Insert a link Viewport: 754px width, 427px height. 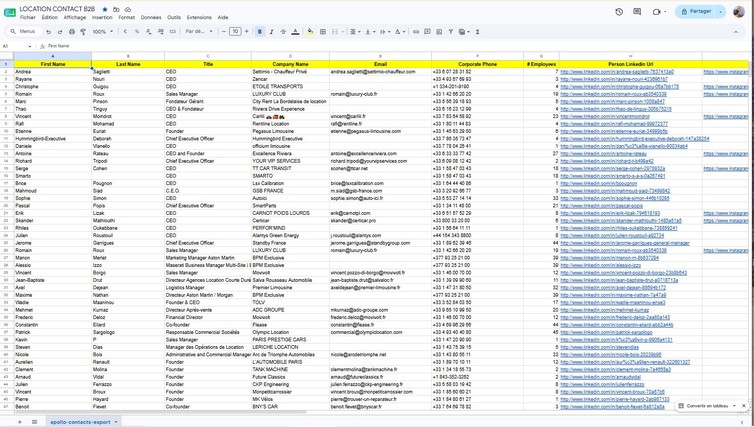coord(416,32)
